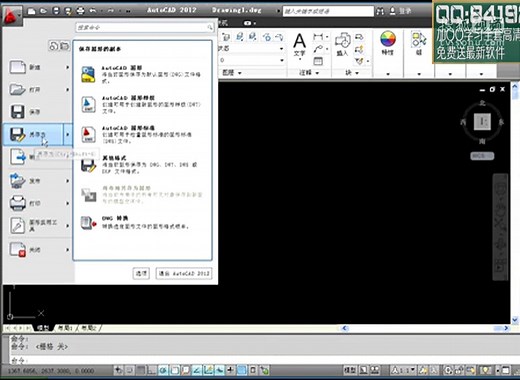Click the 上 top face of ViewCube
520x380 pixels.
coord(482,122)
